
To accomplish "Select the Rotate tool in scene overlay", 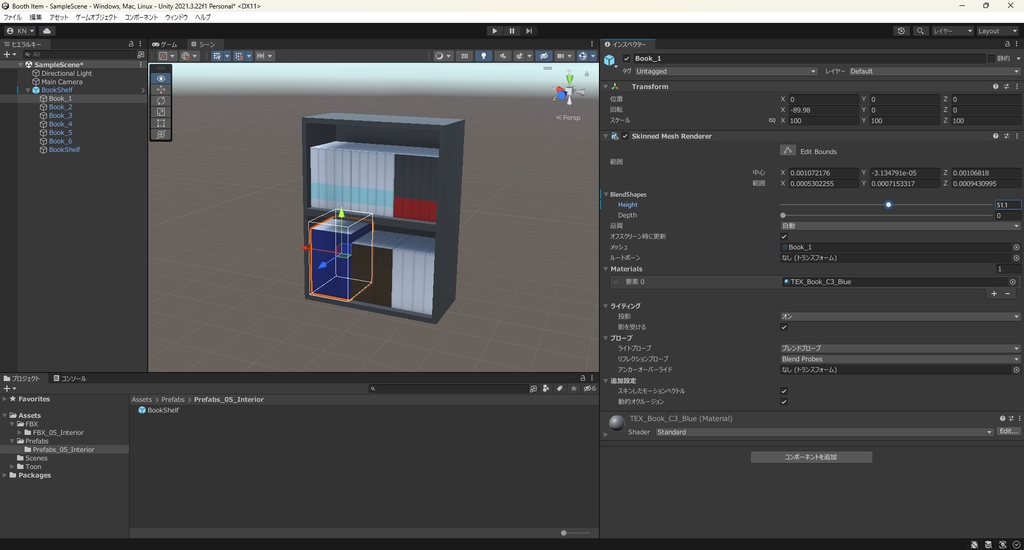I will click(161, 101).
